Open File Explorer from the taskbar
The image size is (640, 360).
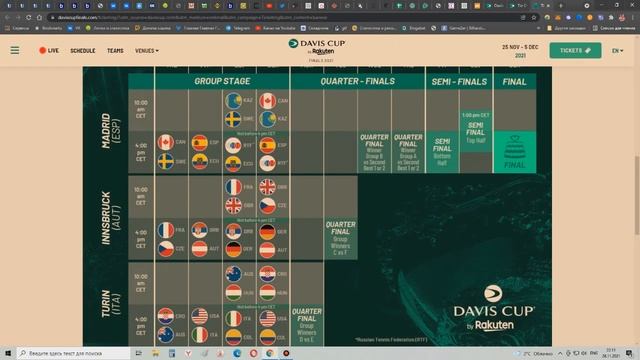point(155,353)
